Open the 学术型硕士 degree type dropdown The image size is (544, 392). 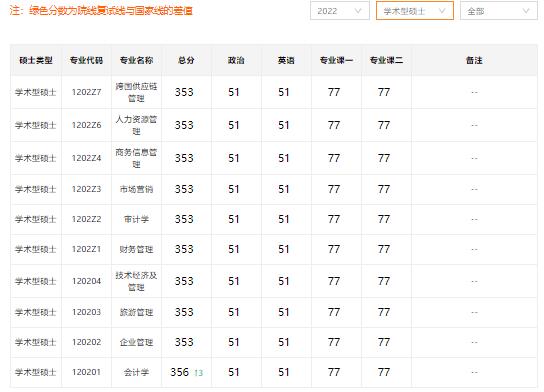click(x=415, y=11)
